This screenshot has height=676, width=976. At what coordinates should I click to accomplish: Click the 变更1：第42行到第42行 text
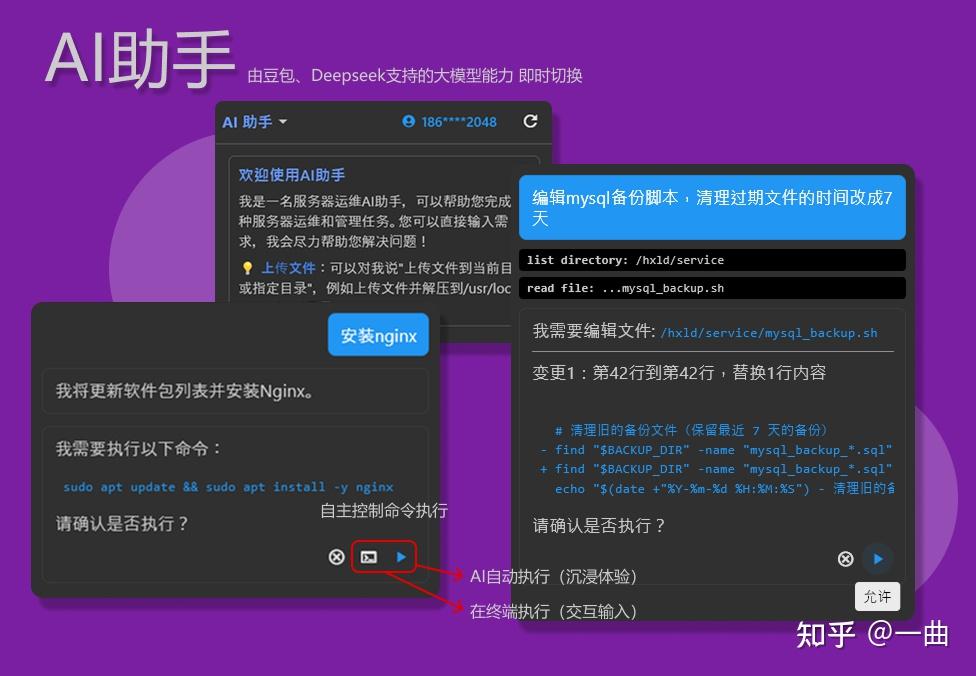tap(678, 373)
